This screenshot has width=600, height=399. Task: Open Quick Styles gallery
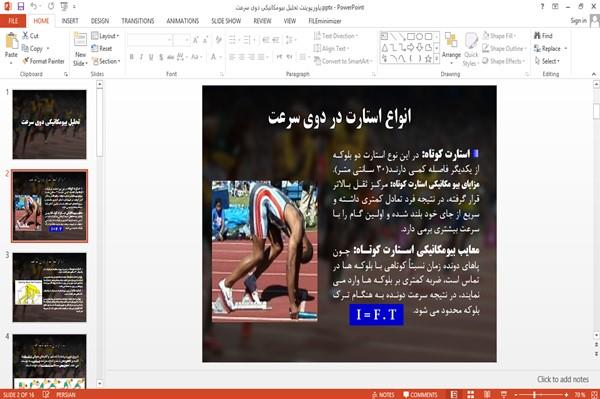pyautogui.click(x=471, y=49)
